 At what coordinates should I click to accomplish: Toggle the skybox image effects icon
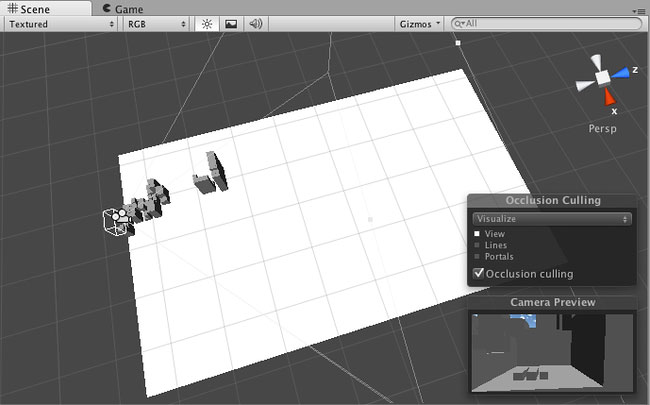pyautogui.click(x=231, y=24)
